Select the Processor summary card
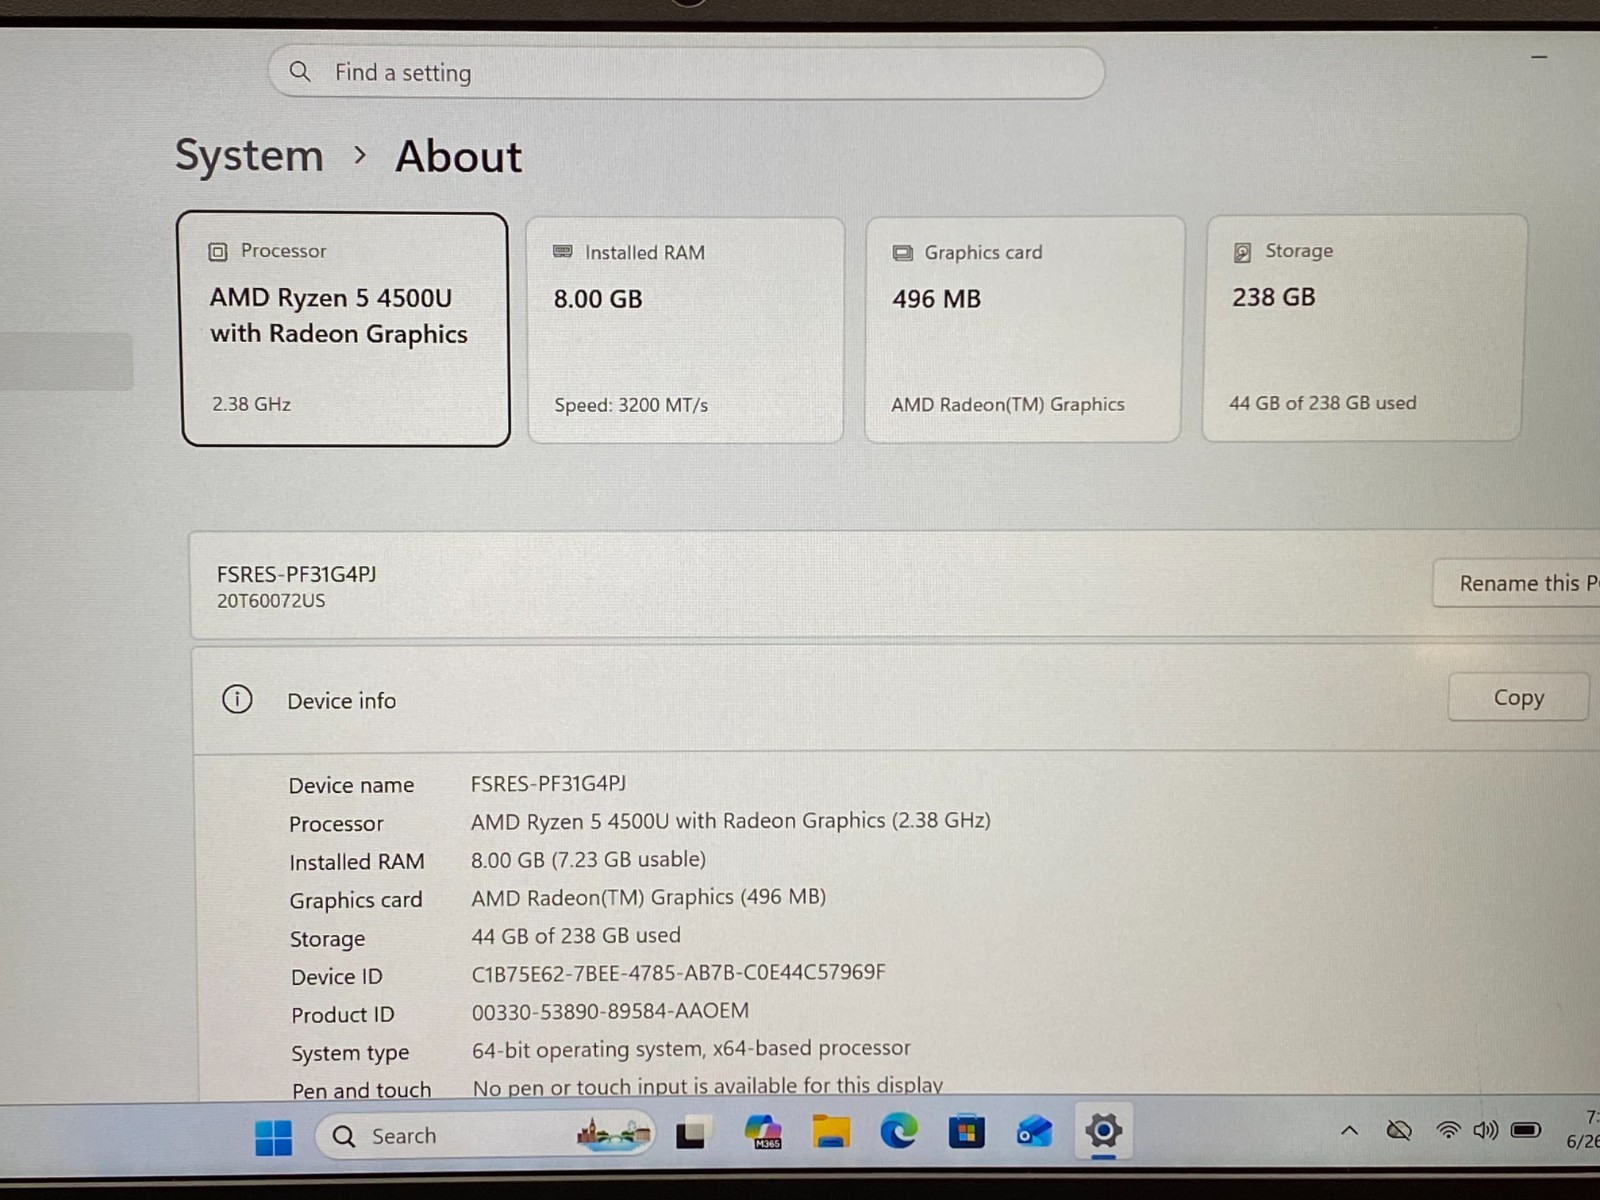The width and height of the screenshot is (1600, 1200). [x=345, y=329]
